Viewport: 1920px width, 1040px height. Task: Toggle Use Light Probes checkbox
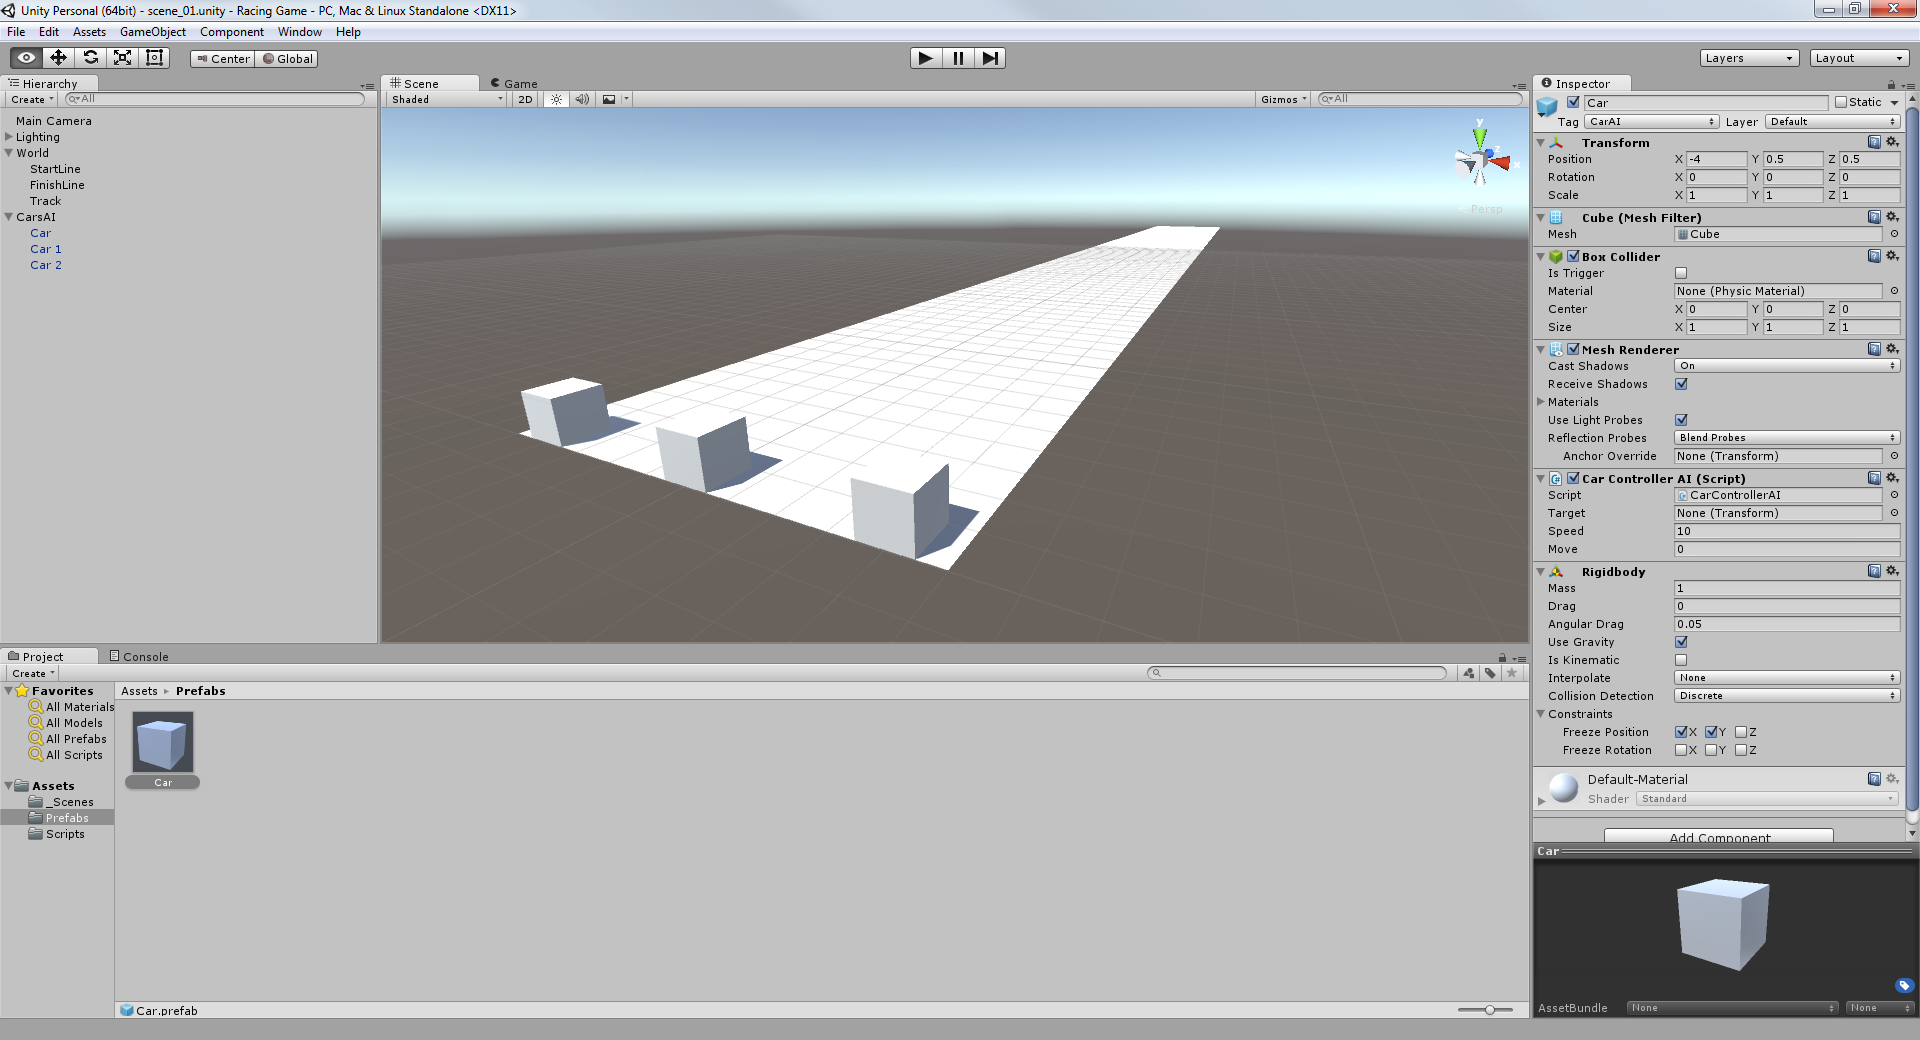click(1681, 420)
